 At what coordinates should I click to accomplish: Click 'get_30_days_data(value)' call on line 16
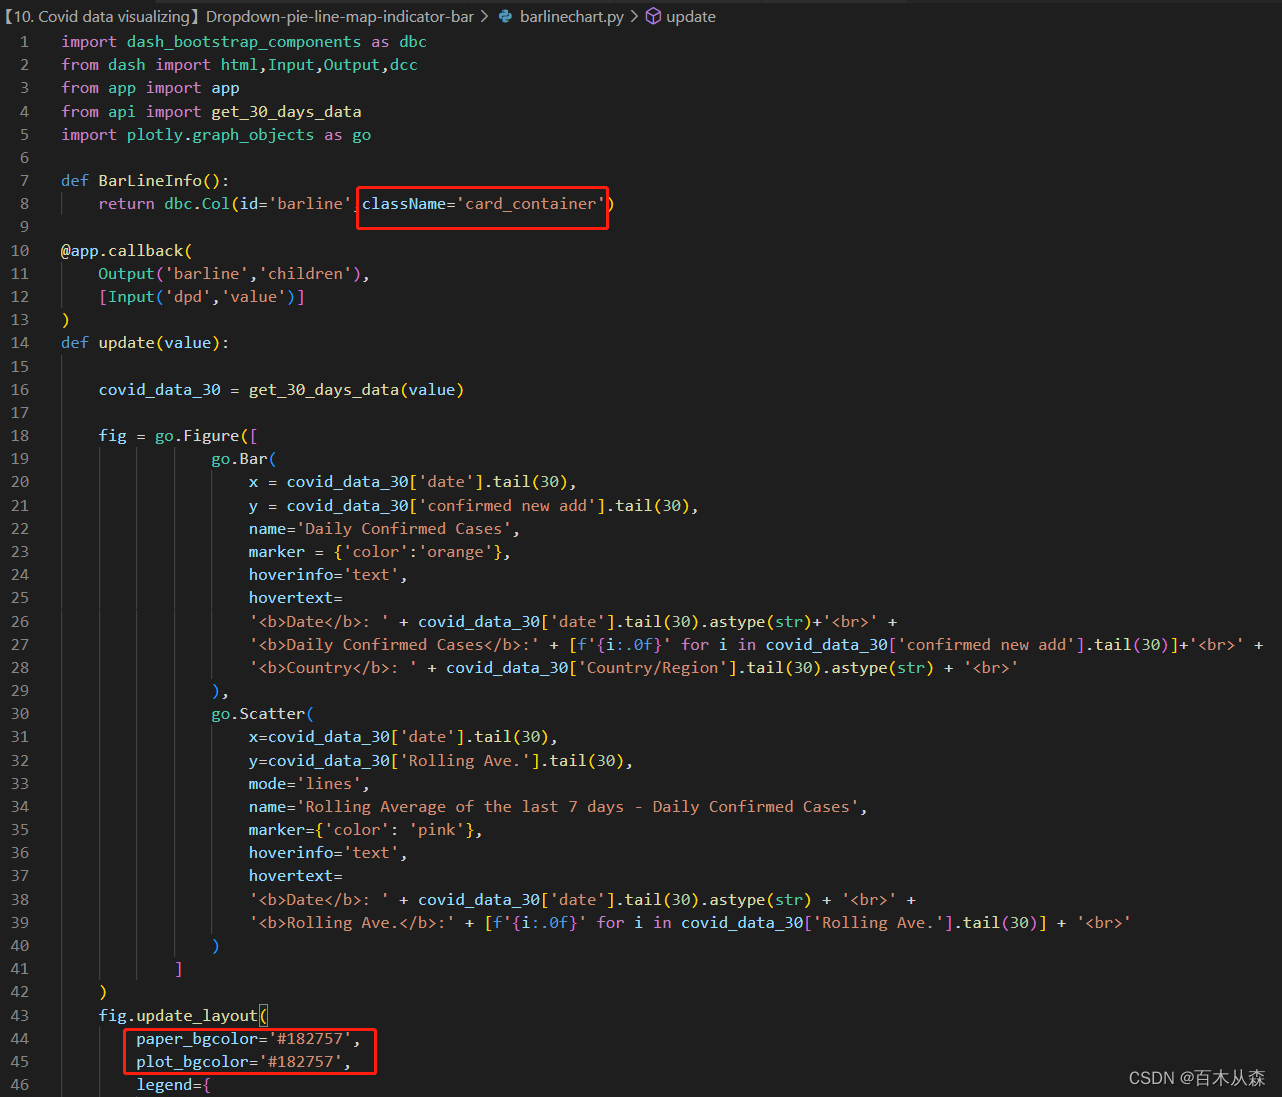coord(356,390)
